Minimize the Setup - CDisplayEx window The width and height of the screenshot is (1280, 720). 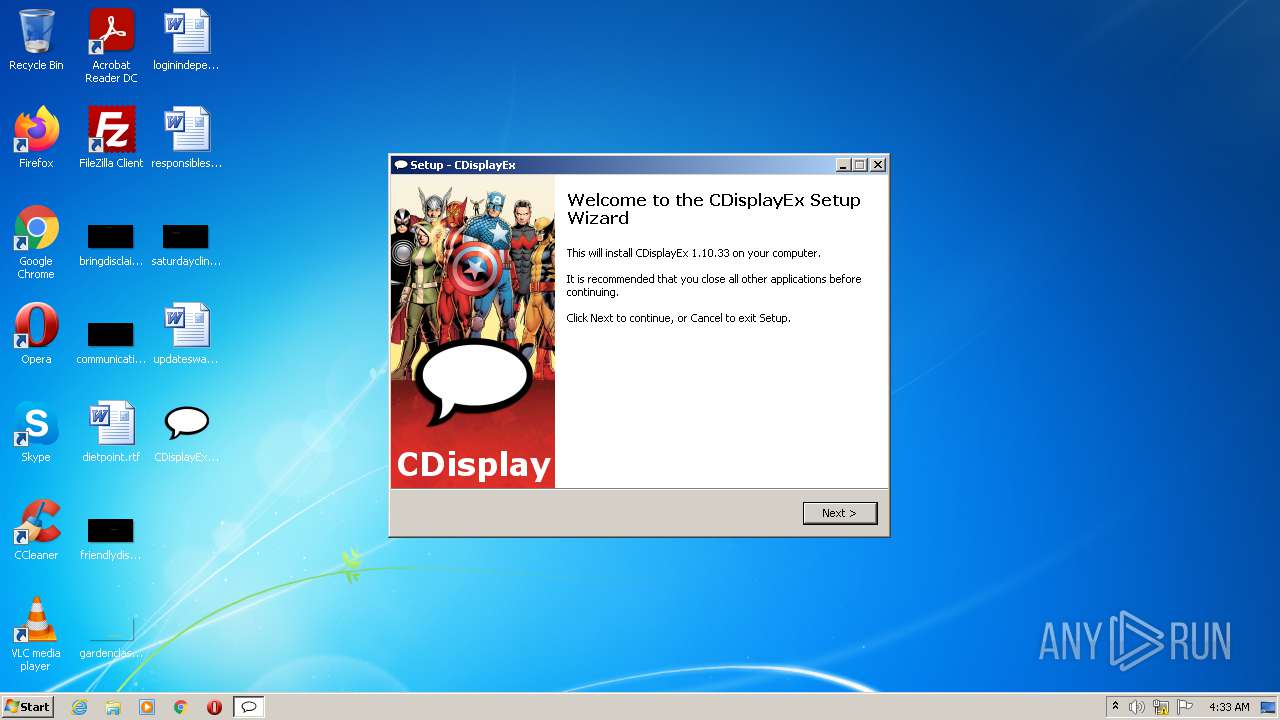click(843, 165)
